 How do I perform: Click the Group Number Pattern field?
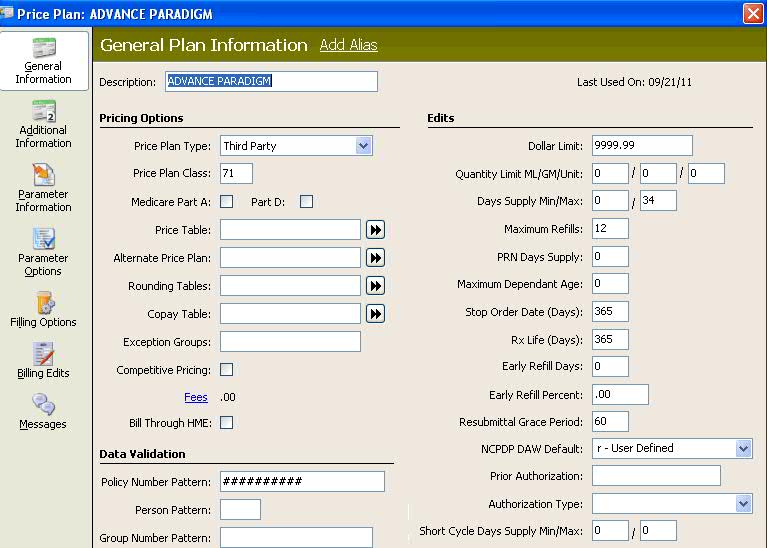pos(296,537)
